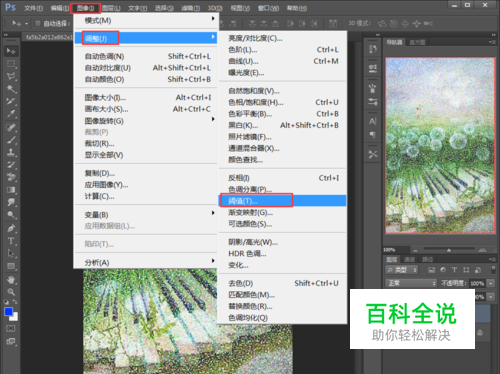The width and height of the screenshot is (500, 374).
Task: Select the Polygonal Lasso tool
Action: coord(11,76)
